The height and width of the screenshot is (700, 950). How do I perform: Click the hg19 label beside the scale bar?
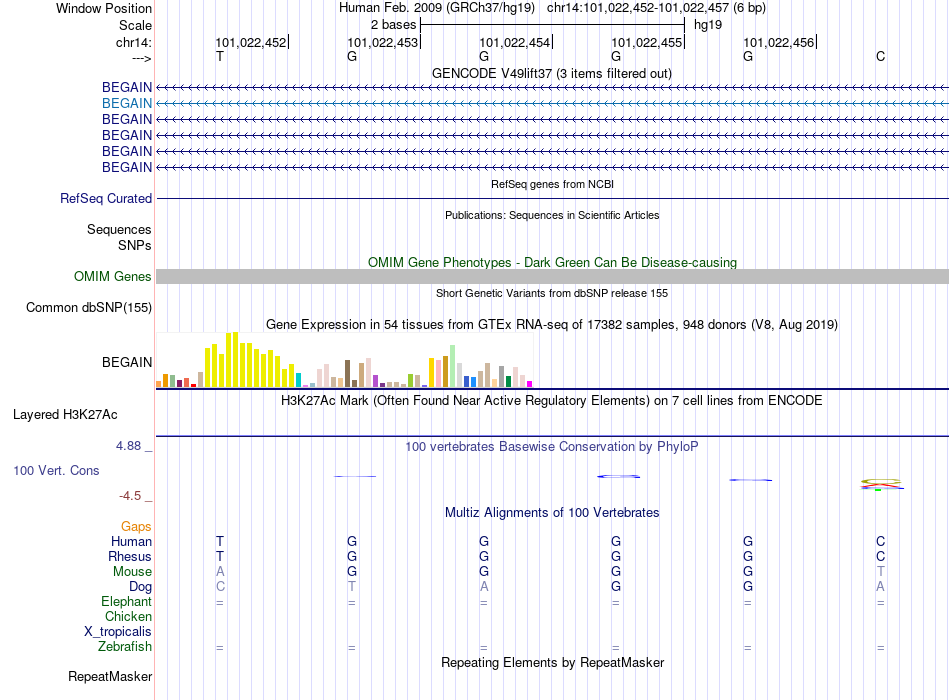point(708,25)
